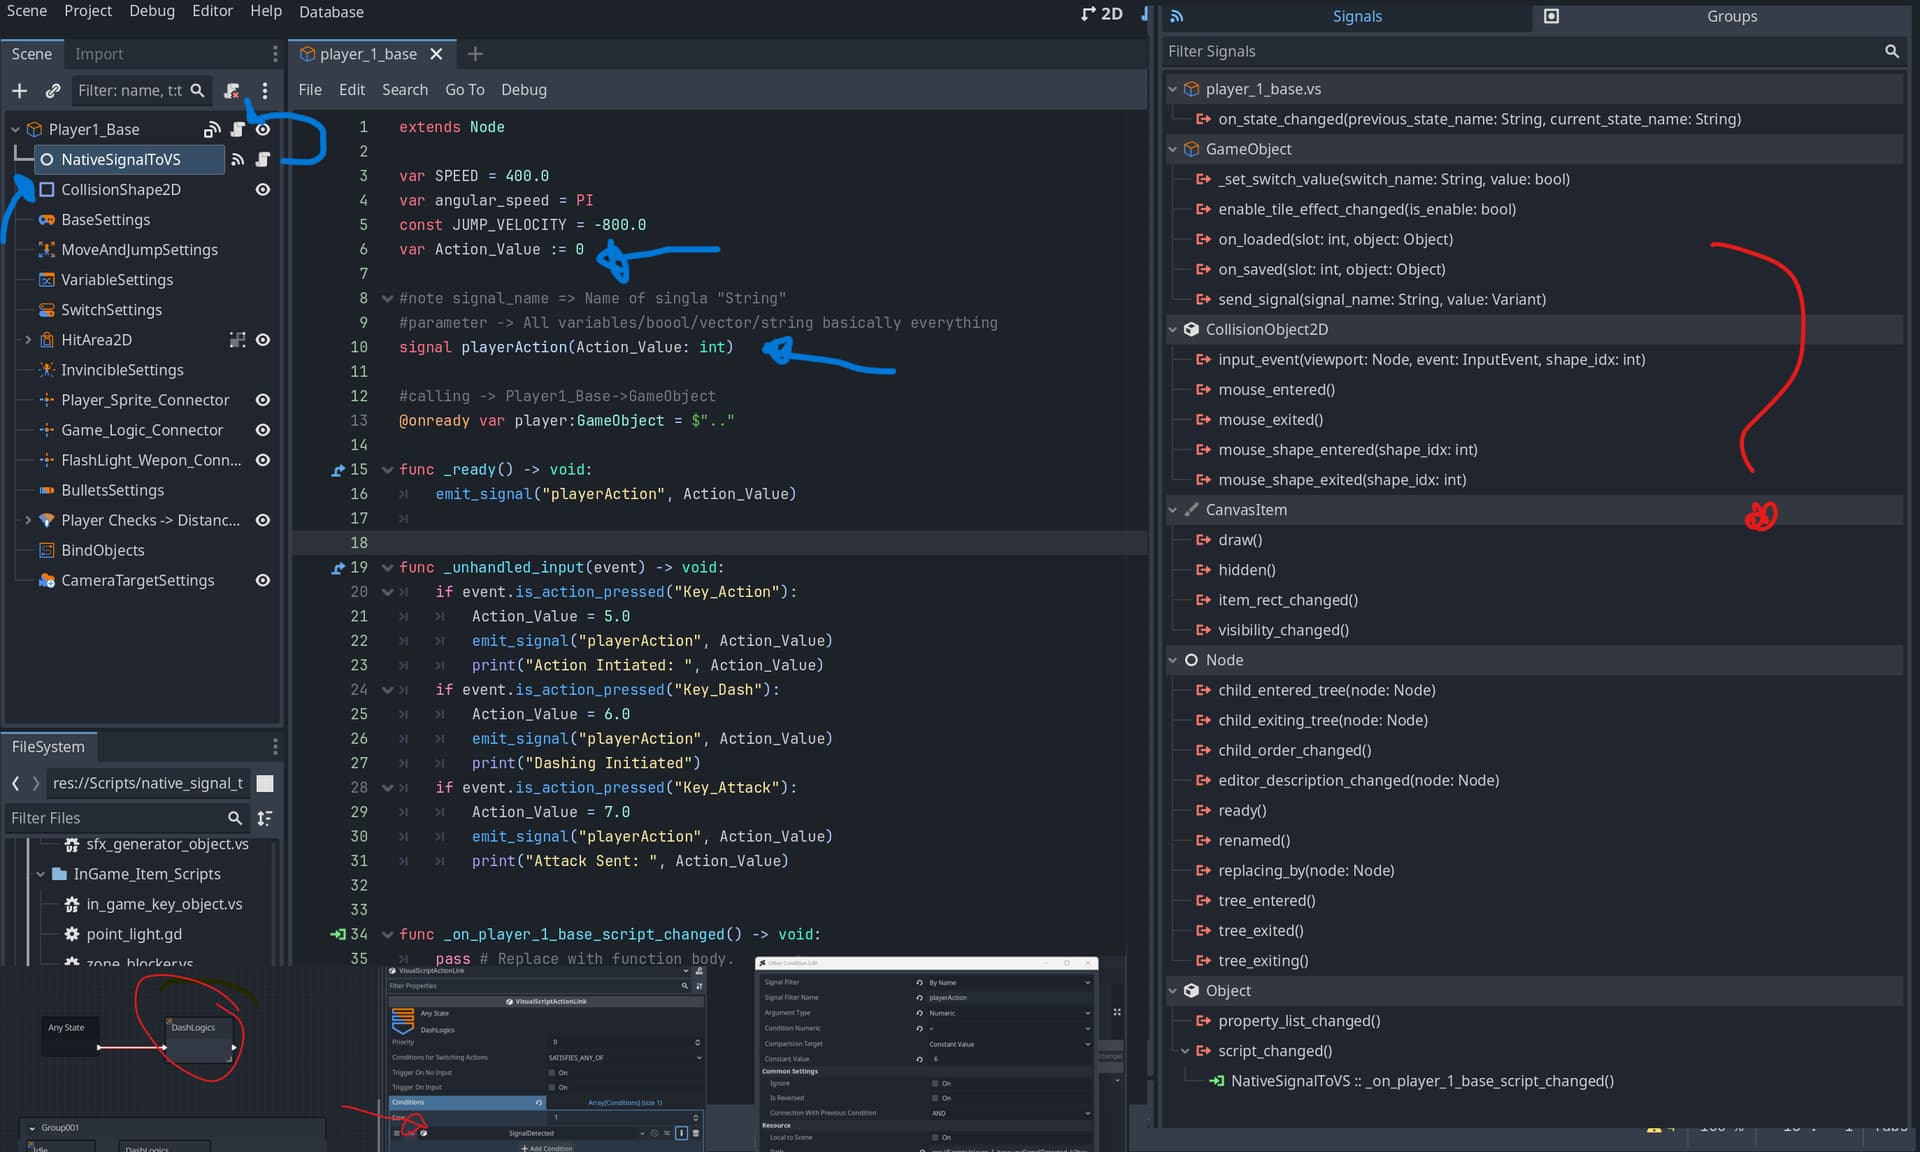Click the detach script icon in Scene toolbar
Screen dimensions: 1920x1152
coord(232,91)
